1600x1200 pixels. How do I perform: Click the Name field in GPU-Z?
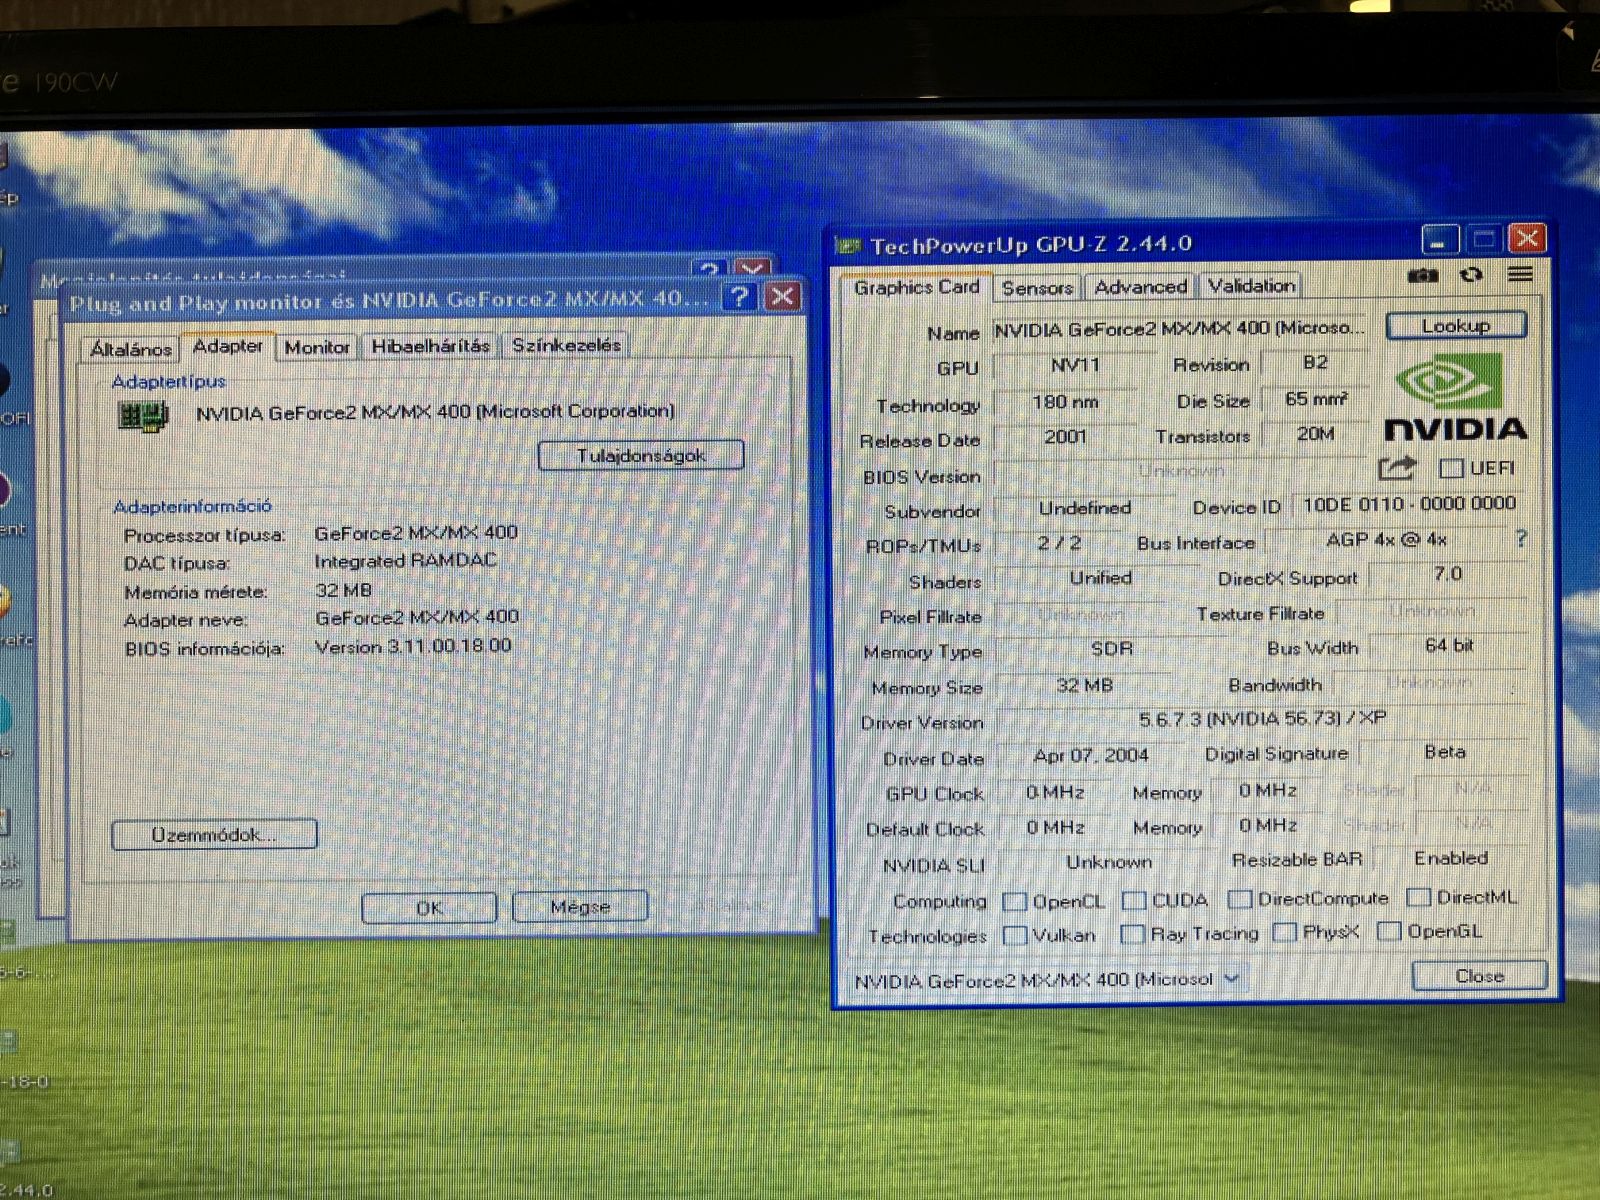pos(1180,329)
